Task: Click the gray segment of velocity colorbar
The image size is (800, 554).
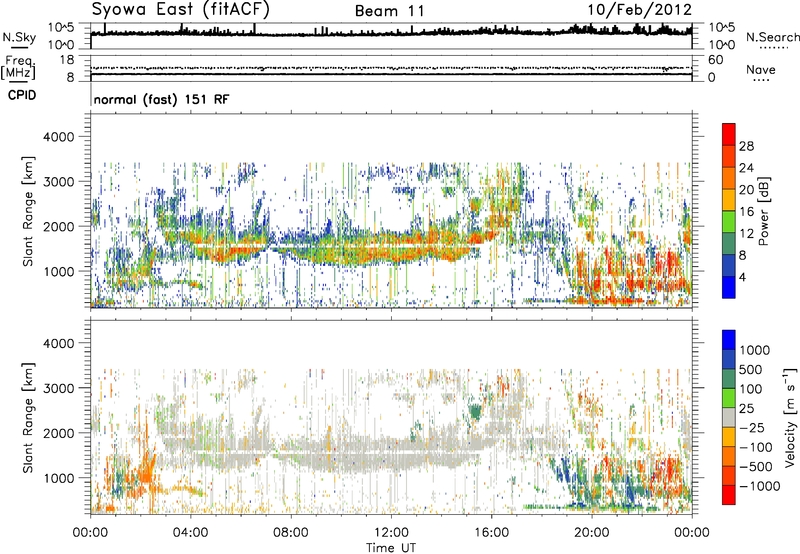Action: pos(729,417)
